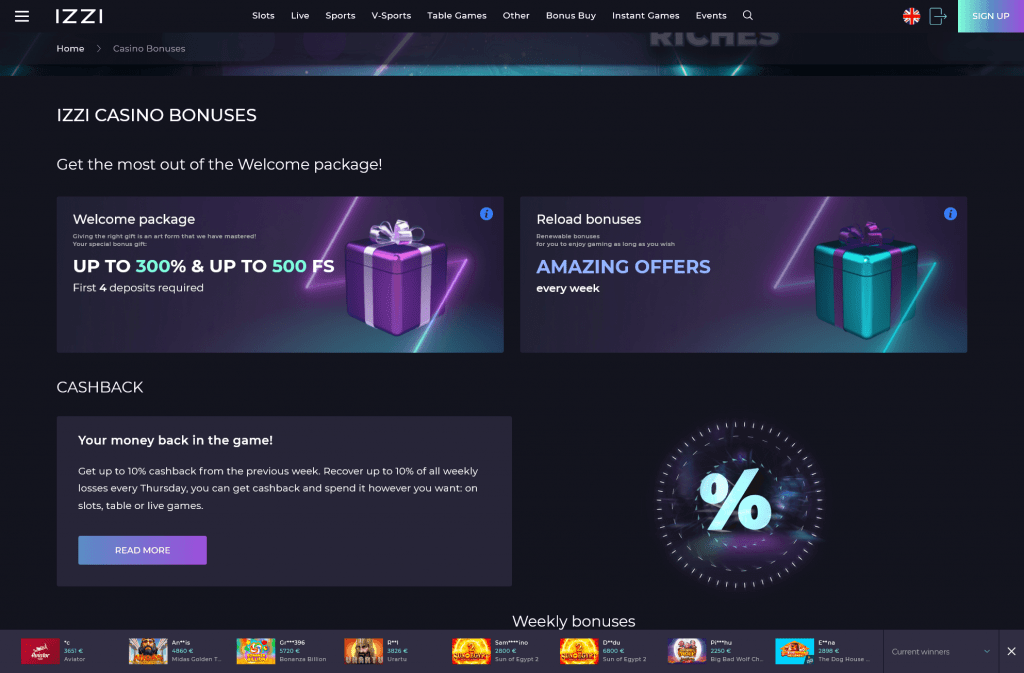Viewport: 1024px width, 673px height.
Task: Click the login door icon
Action: click(938, 16)
